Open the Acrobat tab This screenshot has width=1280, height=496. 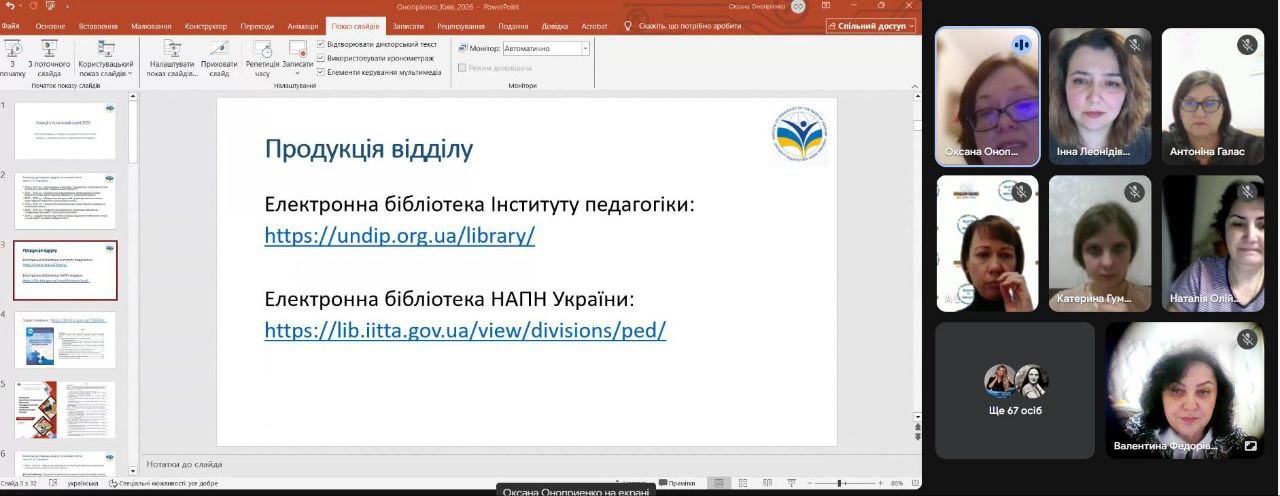(594, 26)
